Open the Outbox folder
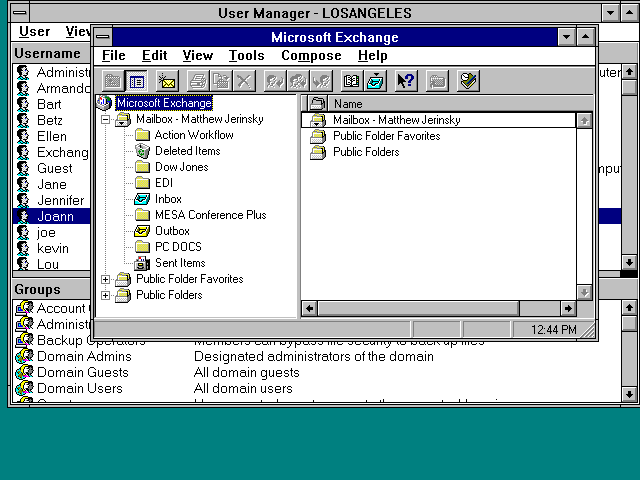 tap(172, 231)
